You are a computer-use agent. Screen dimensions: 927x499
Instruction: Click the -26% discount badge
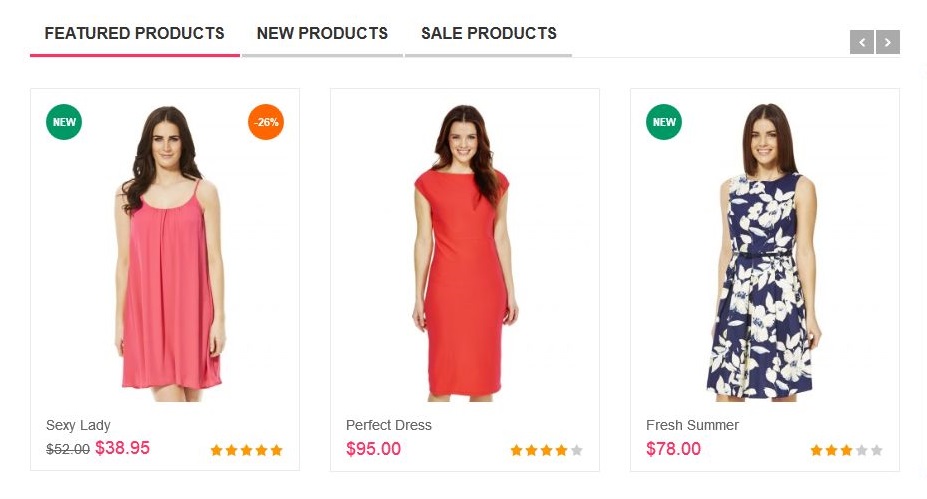[x=266, y=122]
